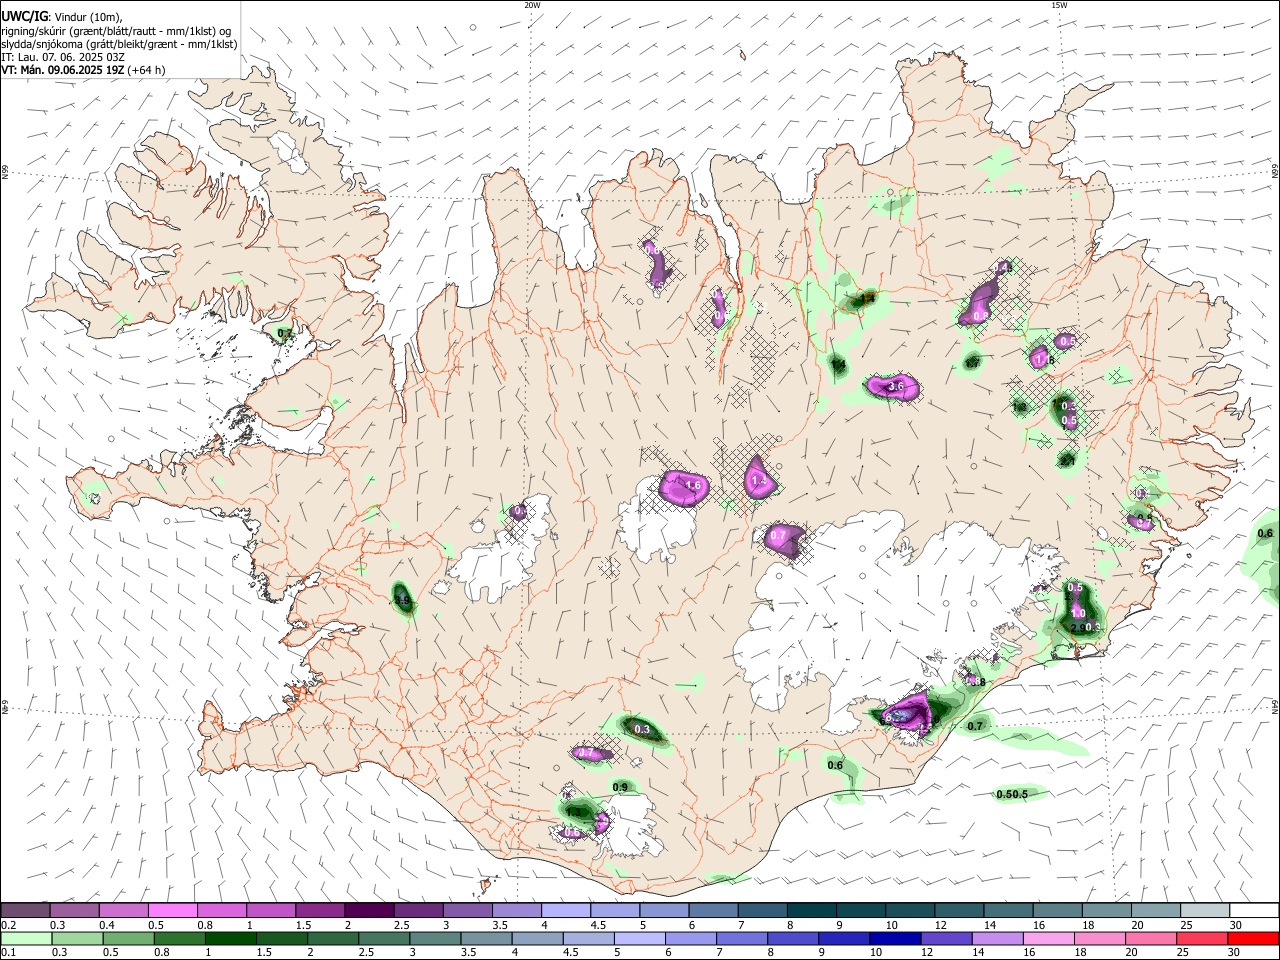The image size is (1280, 960).
Task: Select bottom legend swatch between 0.1 and 0.3
Action: tap(25, 938)
